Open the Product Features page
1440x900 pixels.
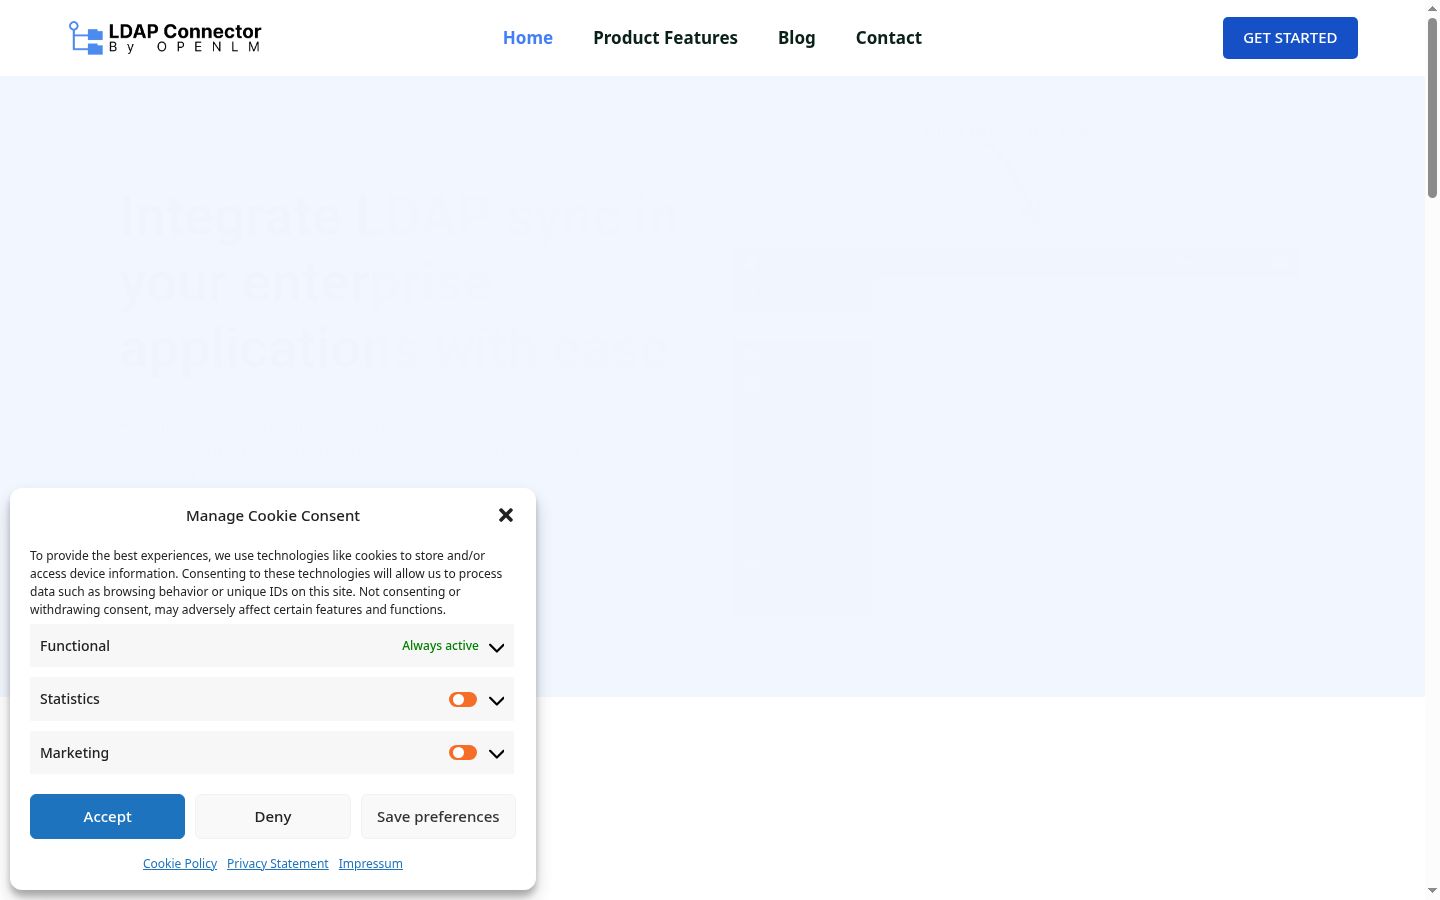tap(665, 38)
